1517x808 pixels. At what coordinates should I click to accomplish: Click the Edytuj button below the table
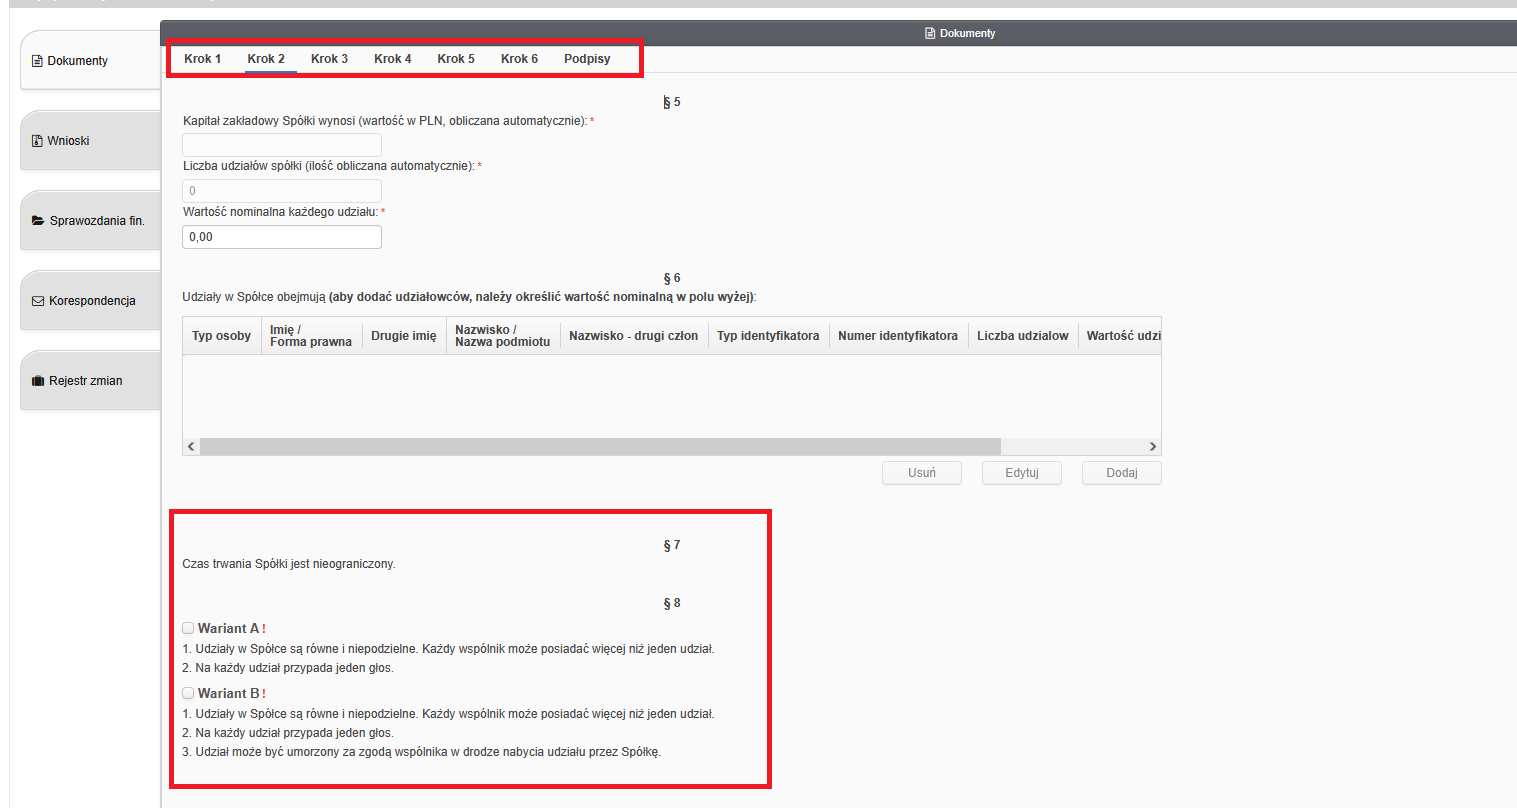pyautogui.click(x=1022, y=473)
